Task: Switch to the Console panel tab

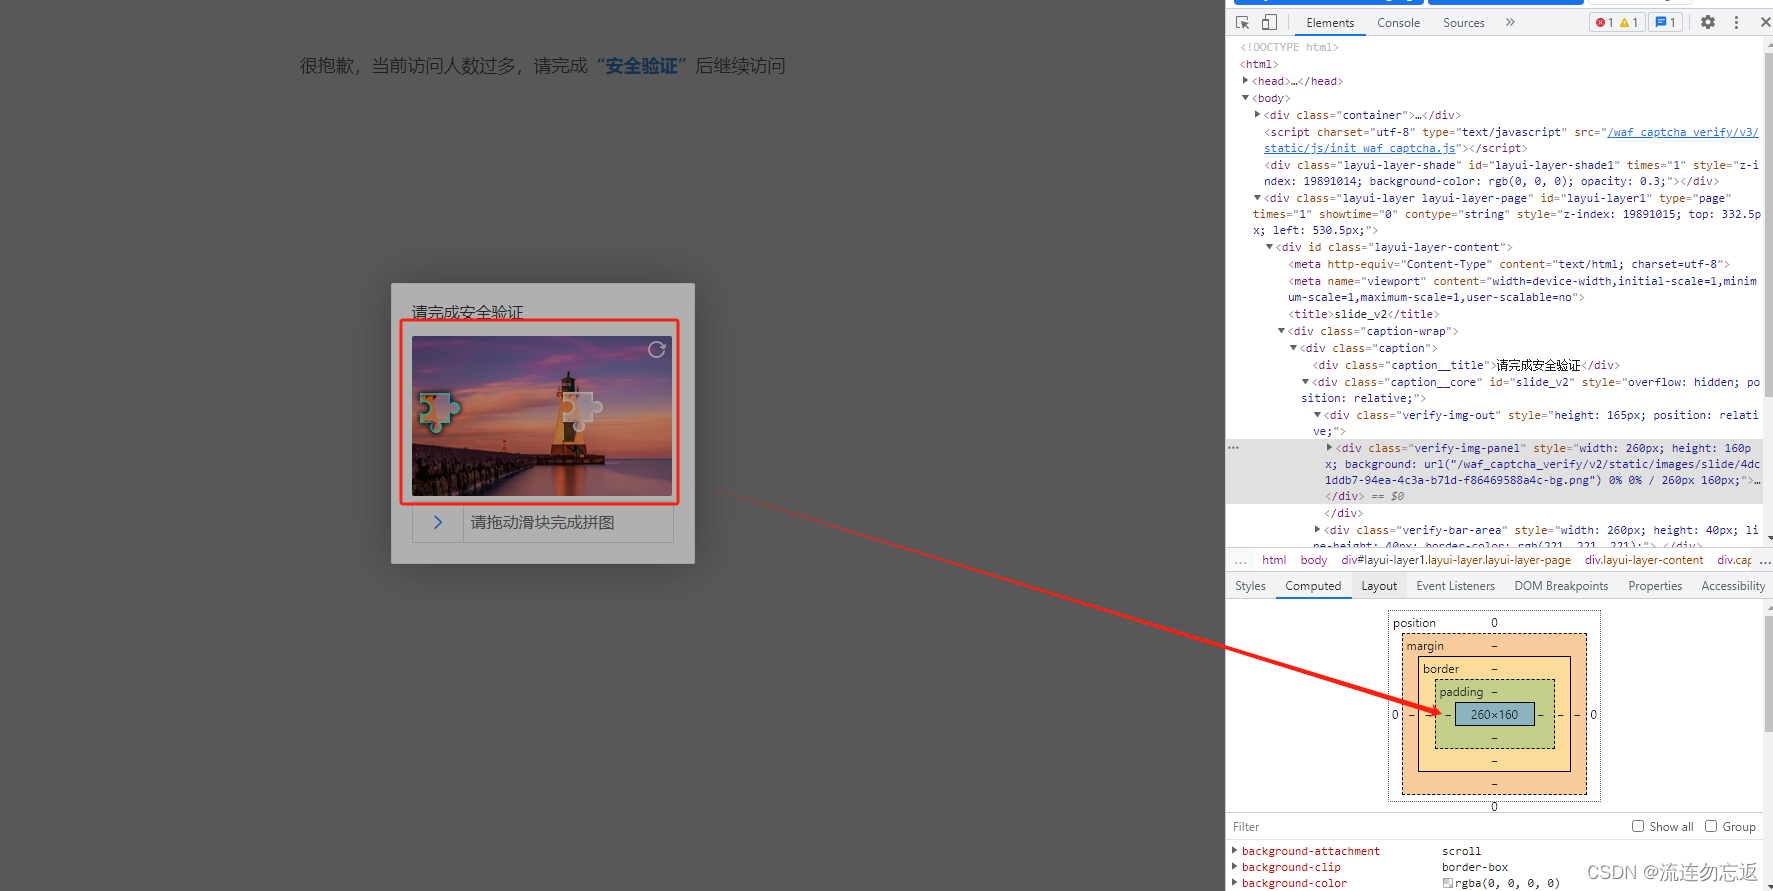Action: click(x=1398, y=23)
